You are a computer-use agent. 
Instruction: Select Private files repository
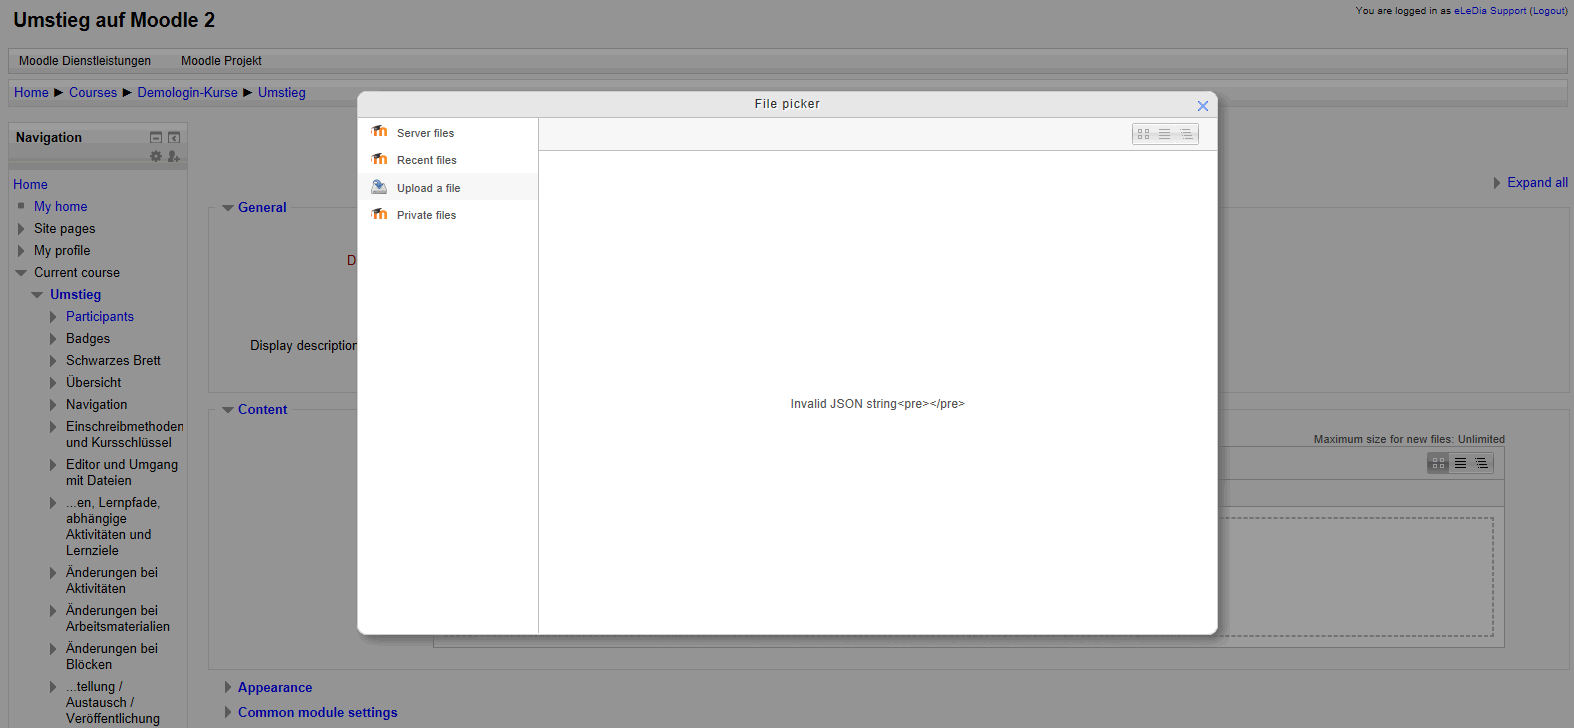pyautogui.click(x=448, y=215)
